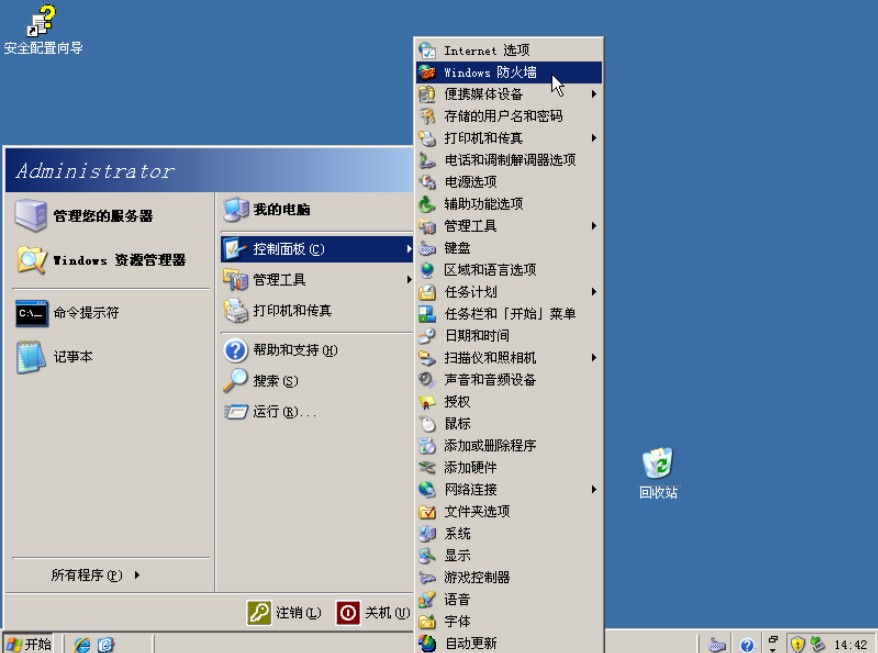The height and width of the screenshot is (653, 878).
Task: Launch Internet Explorer from quick launch bar
Action: 82,645
